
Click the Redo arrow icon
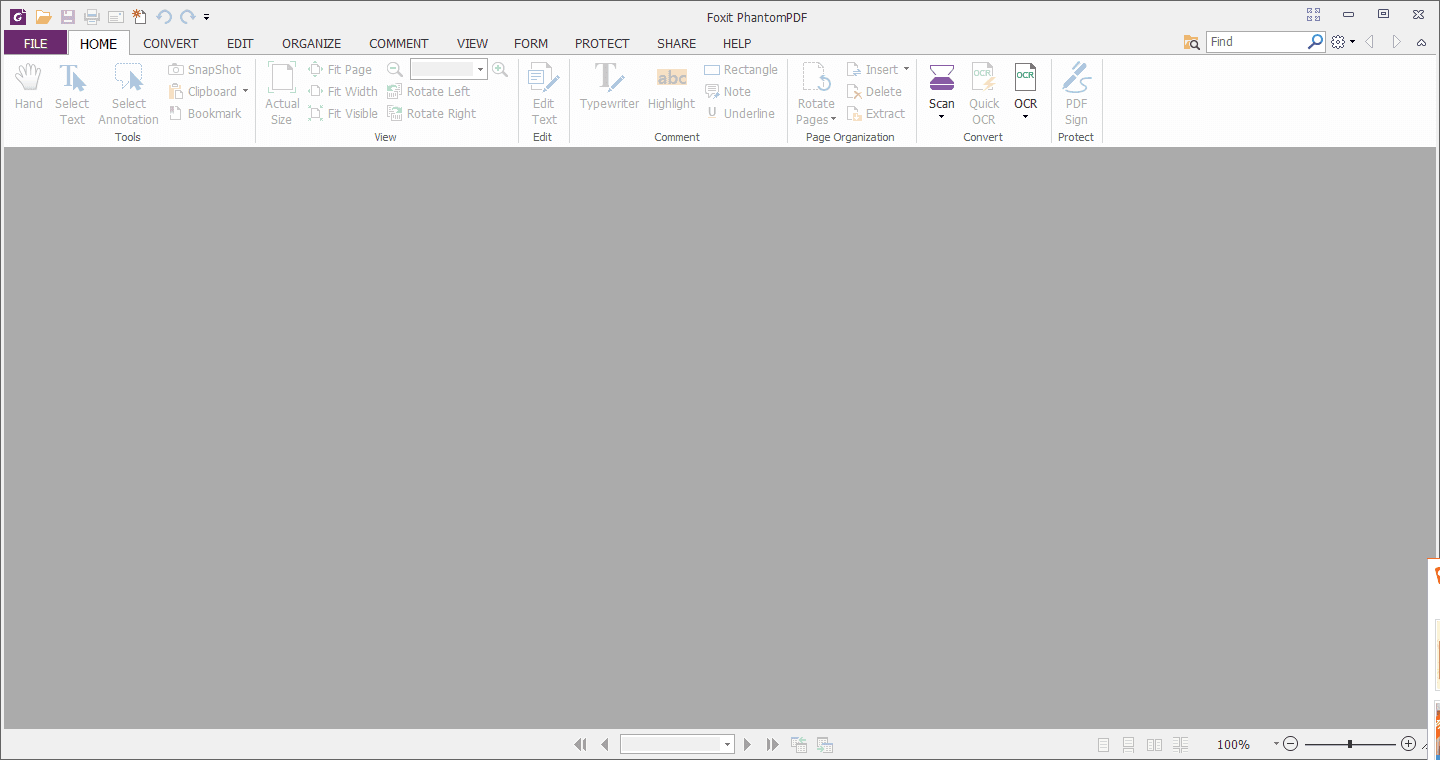point(187,17)
